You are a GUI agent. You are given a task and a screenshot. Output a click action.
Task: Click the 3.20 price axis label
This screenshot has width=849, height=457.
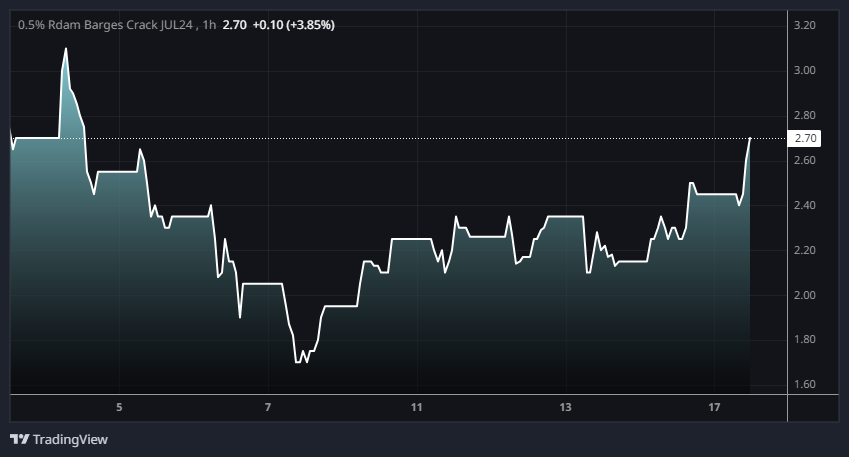pos(804,25)
